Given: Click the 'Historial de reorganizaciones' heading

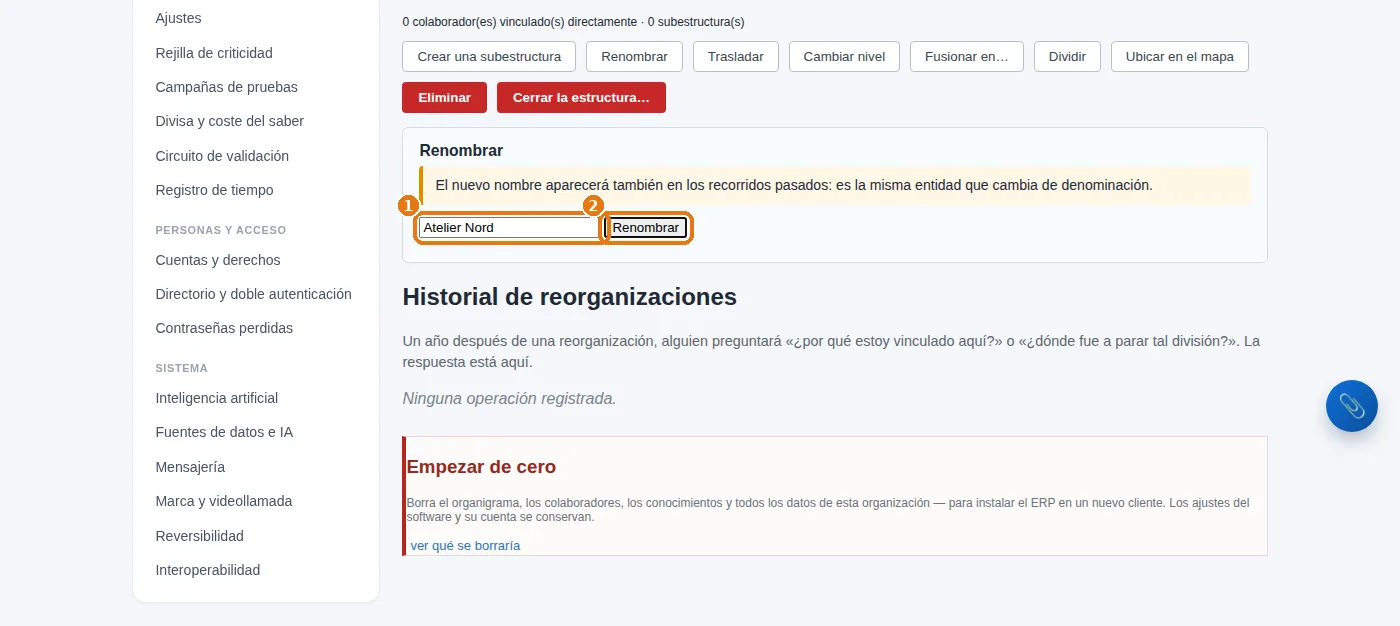Looking at the screenshot, I should point(569,297).
